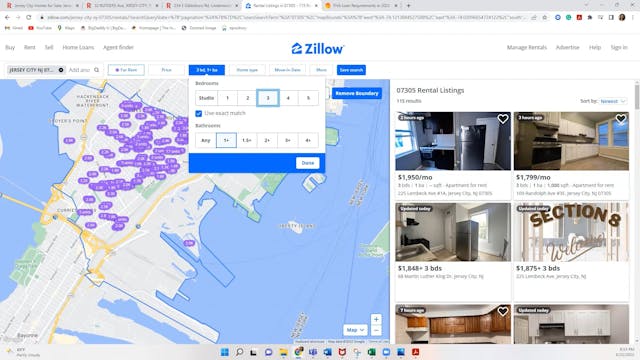Select 2+ bathrooms option
The height and width of the screenshot is (360, 640).
tap(267, 140)
